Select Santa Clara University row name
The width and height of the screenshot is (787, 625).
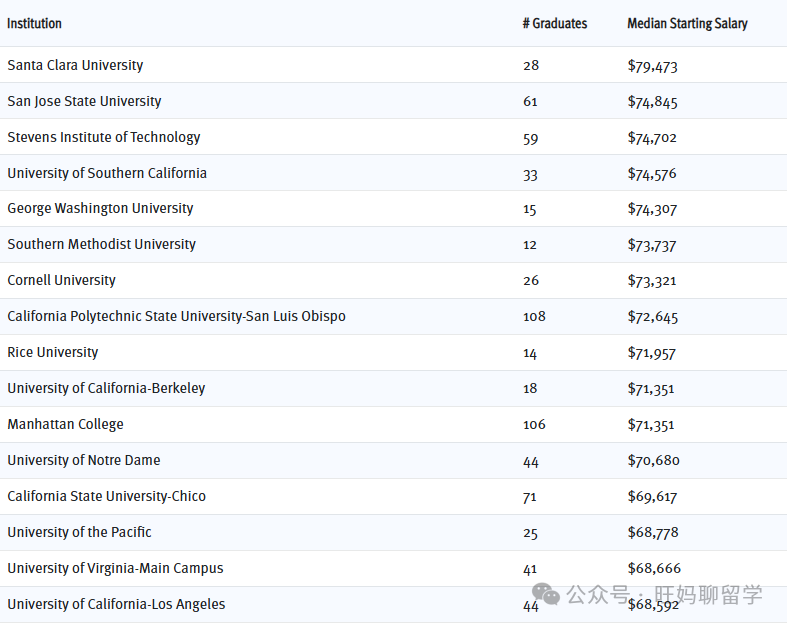click(x=75, y=65)
